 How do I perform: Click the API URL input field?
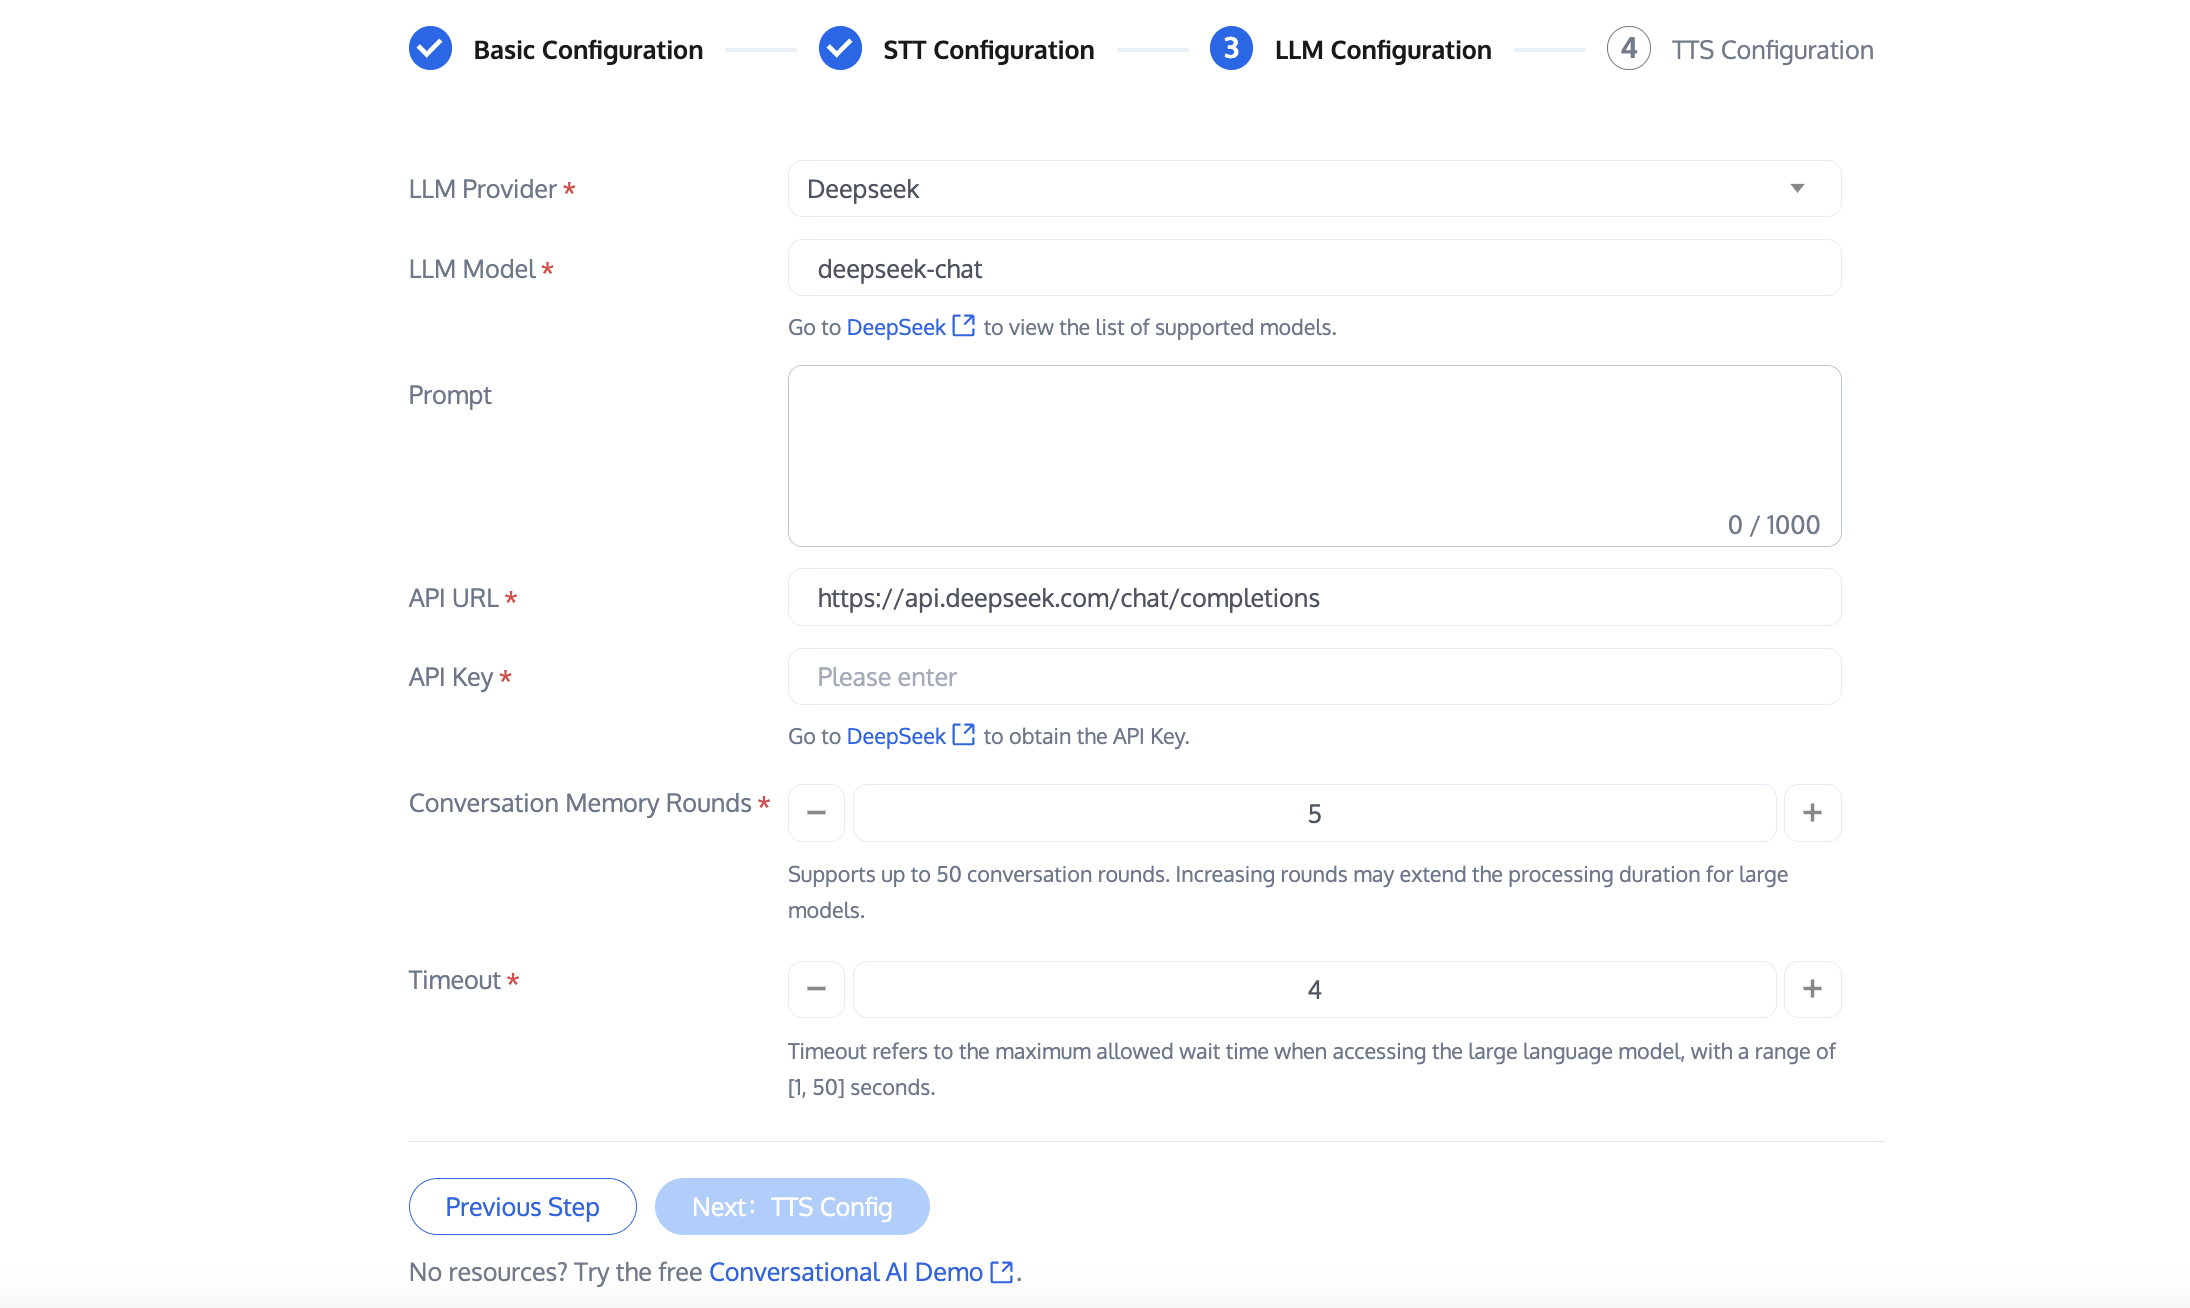click(x=1314, y=598)
